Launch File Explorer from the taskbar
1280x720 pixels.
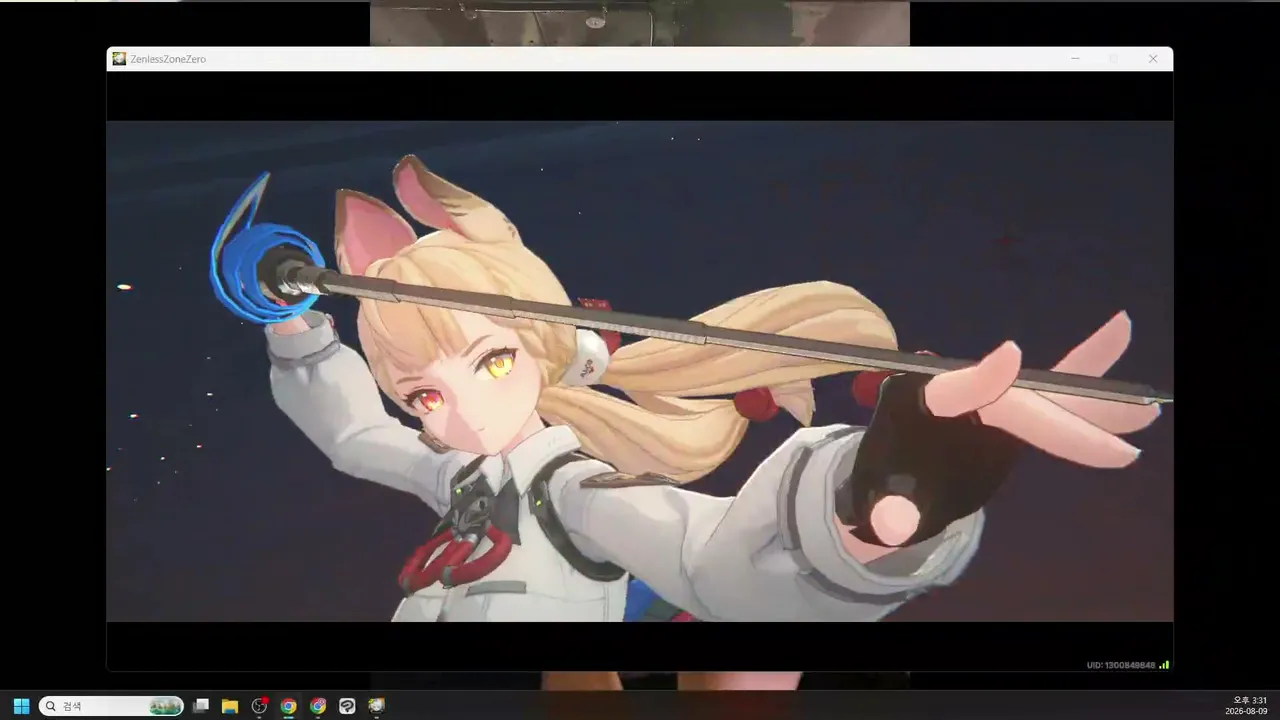pyautogui.click(x=230, y=706)
